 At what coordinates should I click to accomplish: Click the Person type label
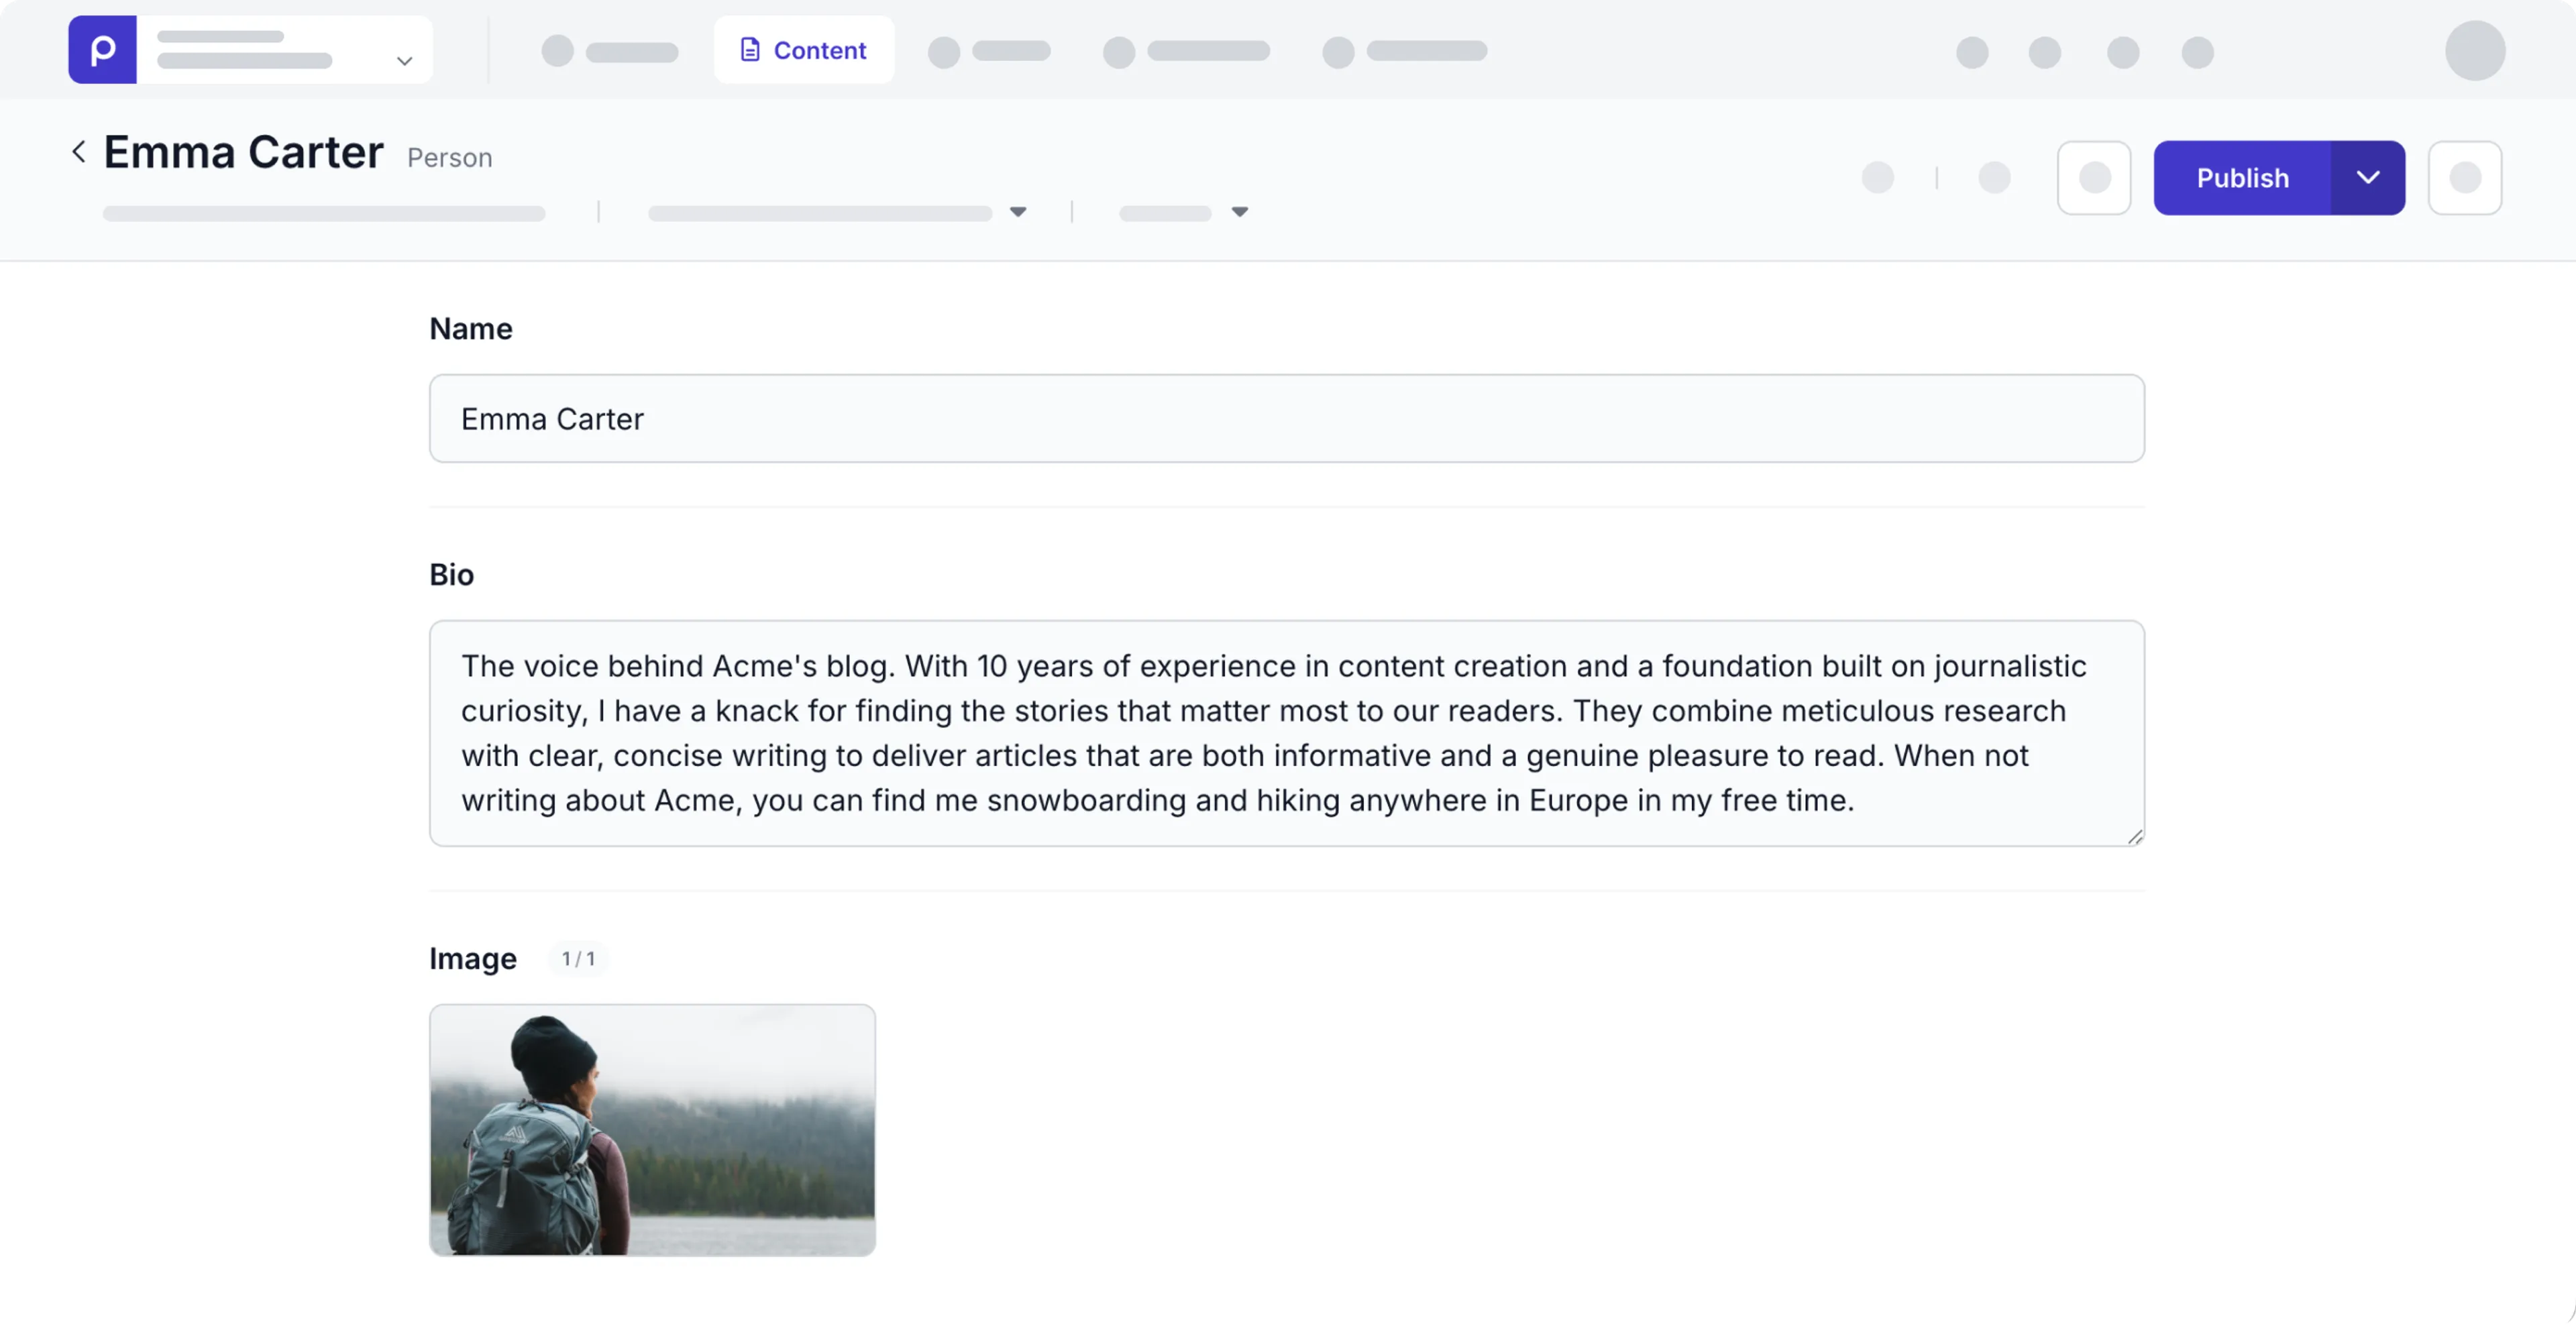tap(449, 158)
